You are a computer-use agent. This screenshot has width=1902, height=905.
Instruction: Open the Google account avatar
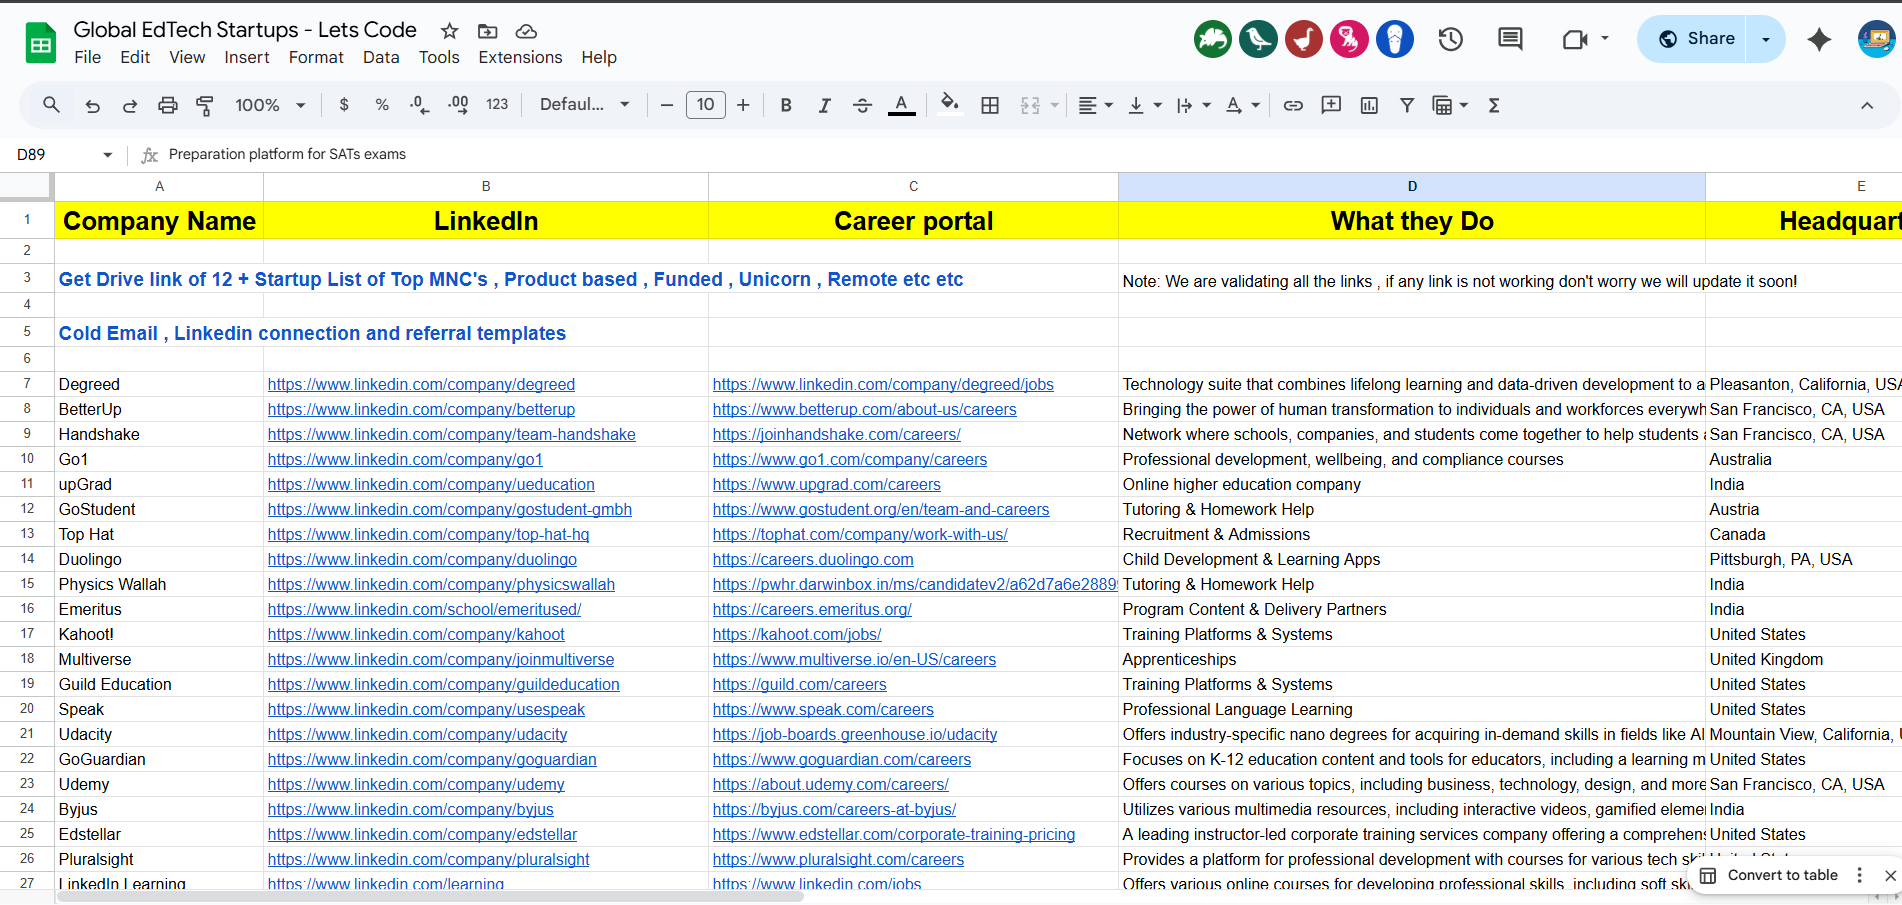[x=1877, y=39]
